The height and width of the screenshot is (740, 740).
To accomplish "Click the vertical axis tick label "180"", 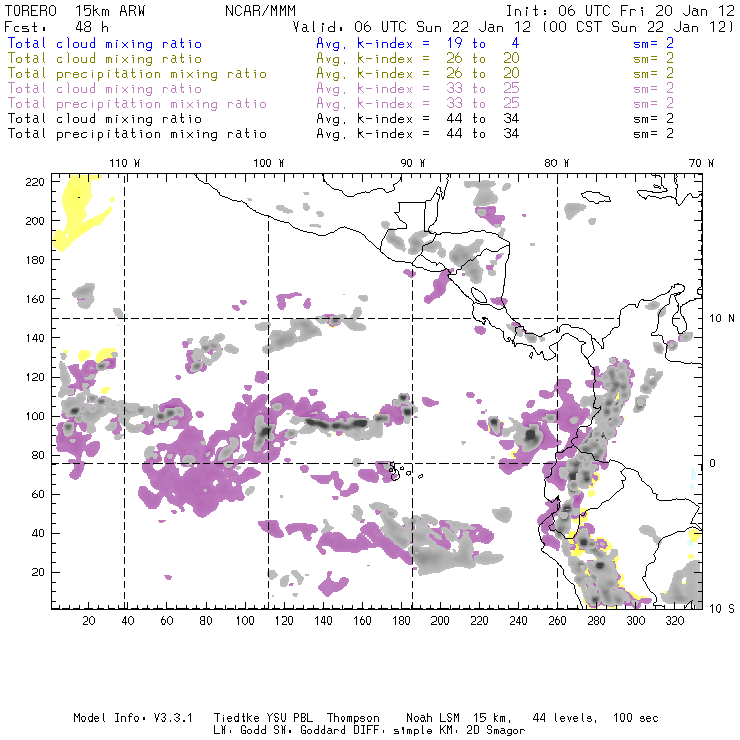I will [35, 260].
